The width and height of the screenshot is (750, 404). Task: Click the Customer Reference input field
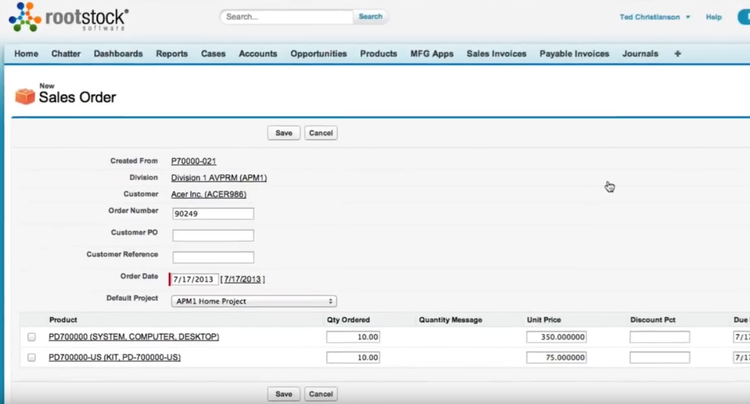213,257
